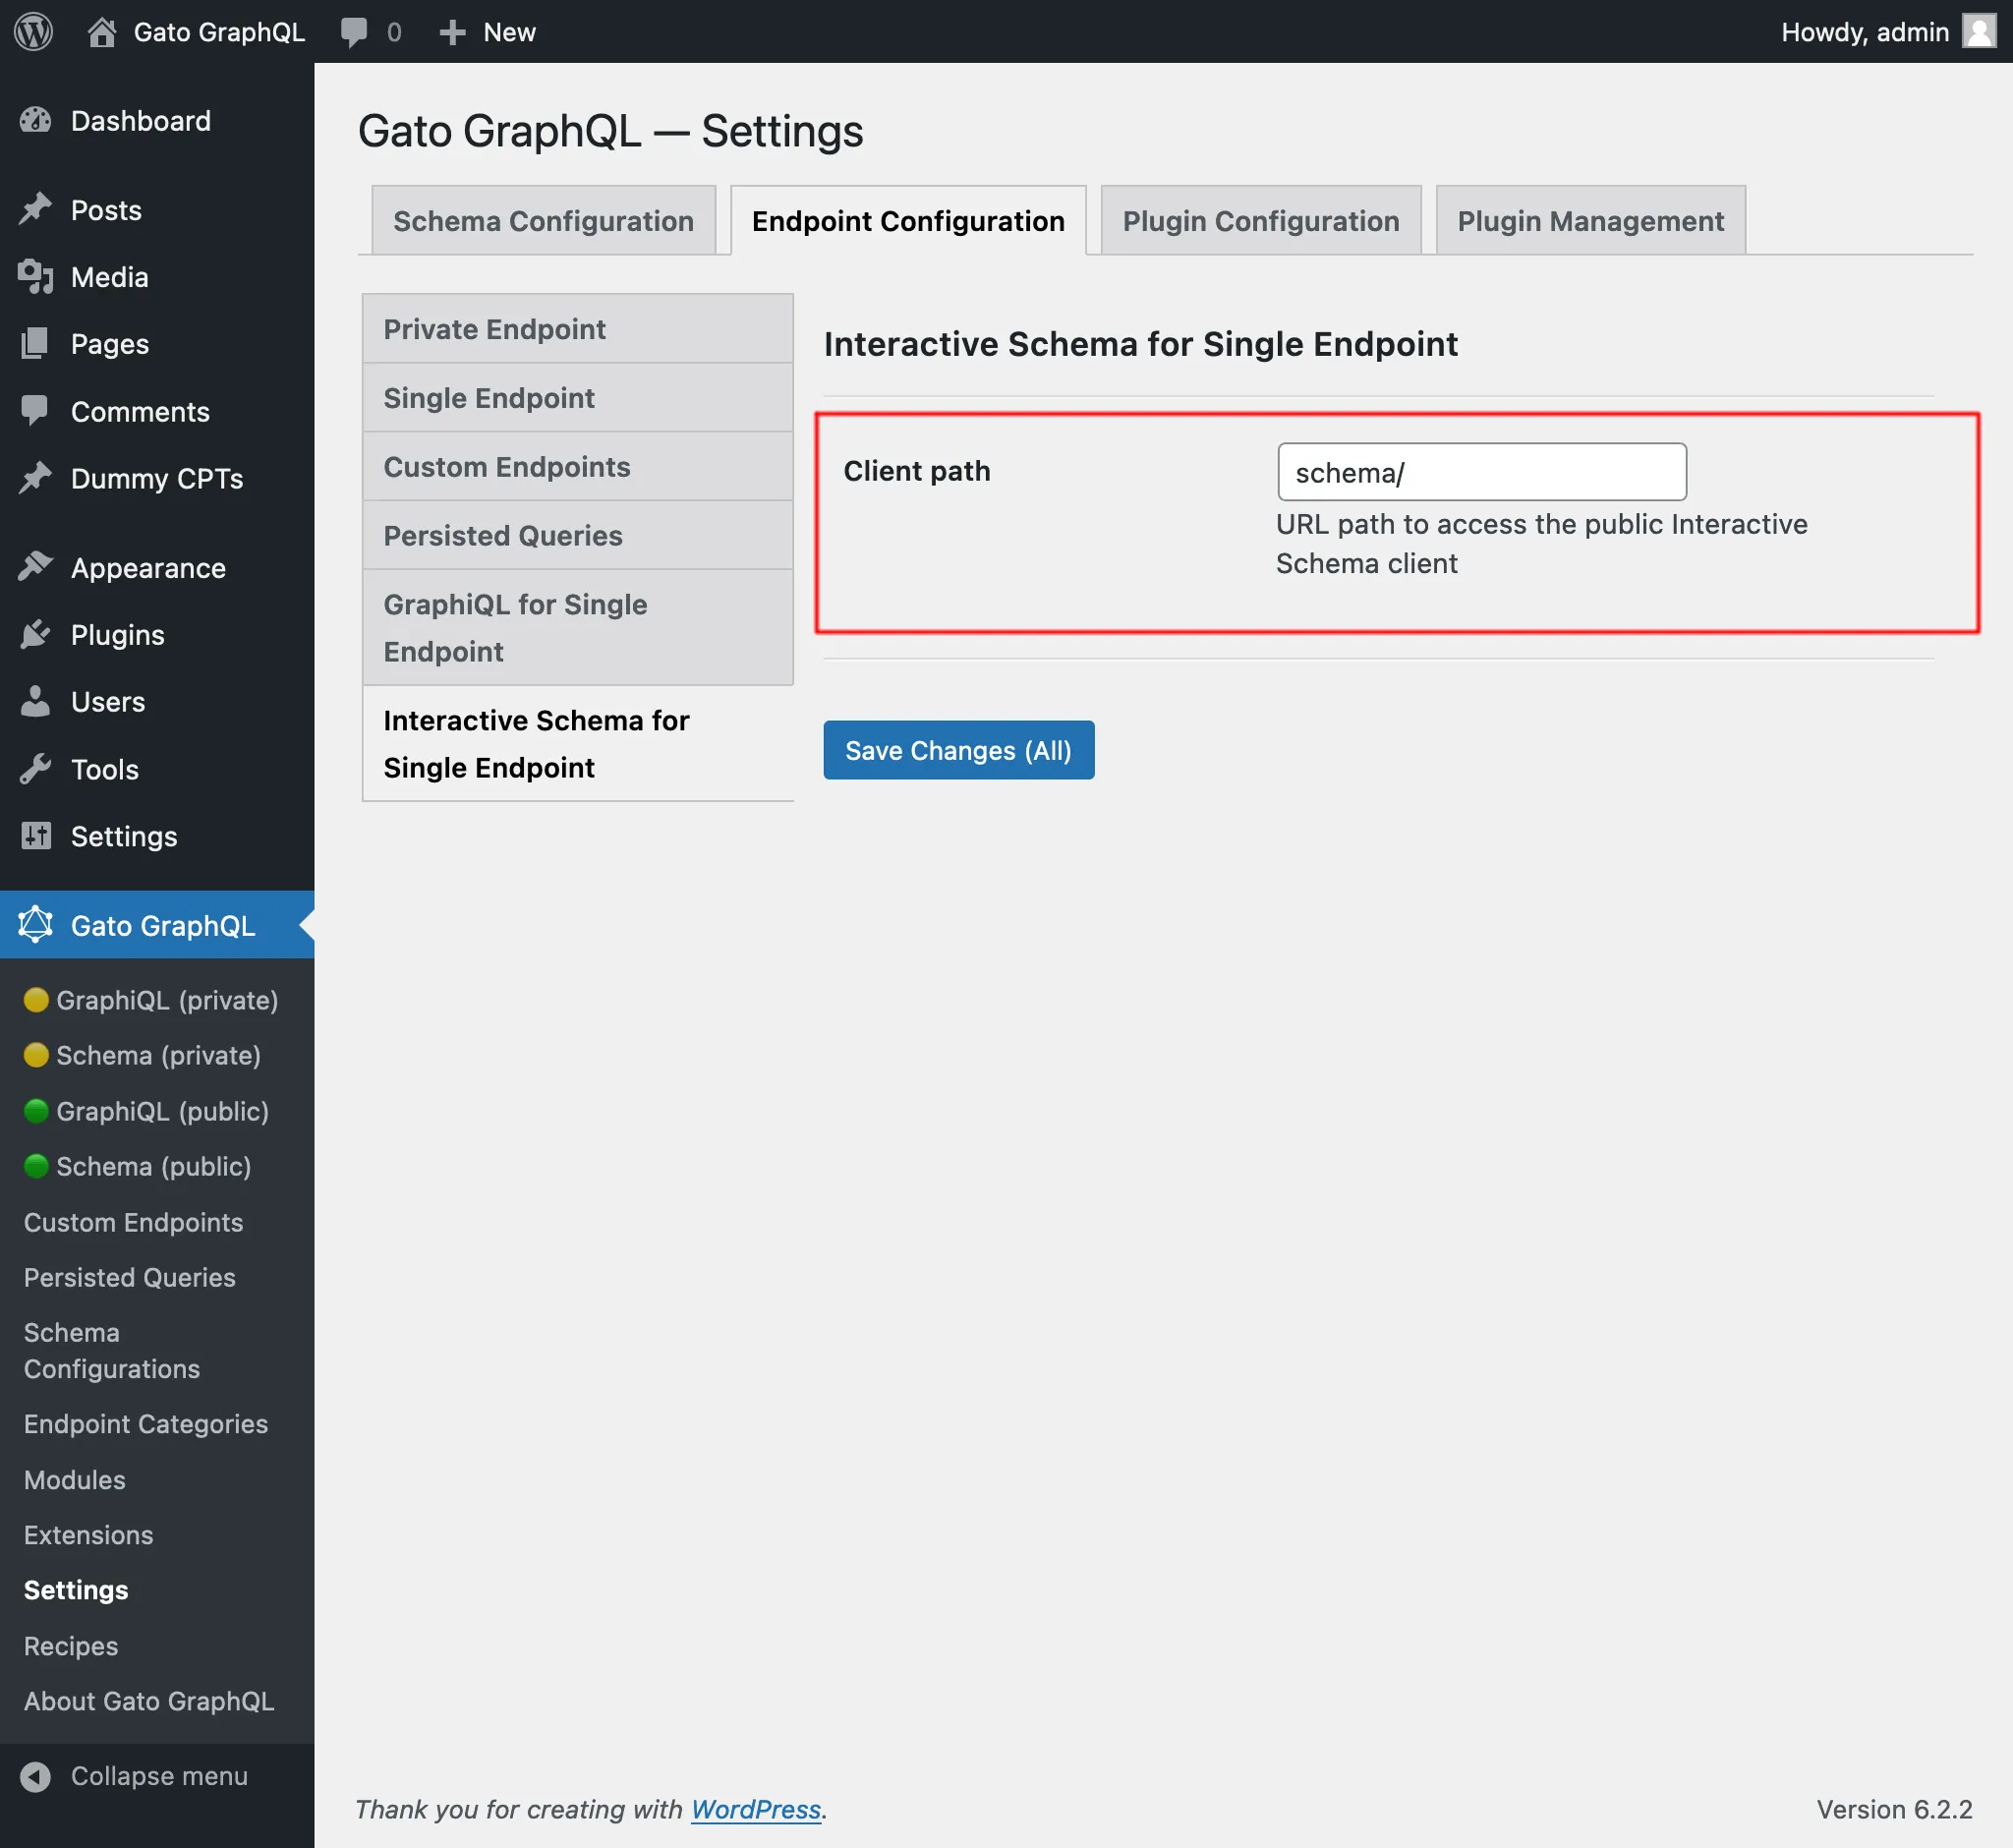Click the green dot beside Schema (public)
This screenshot has height=1848, width=2013.
coord(36,1166)
